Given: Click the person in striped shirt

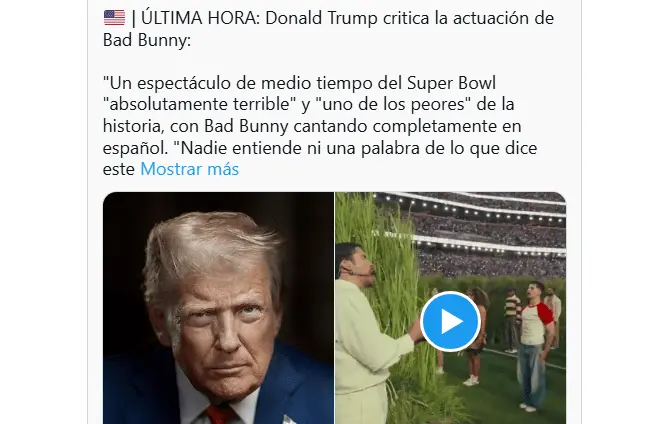Looking at the screenshot, I should coord(511,322).
